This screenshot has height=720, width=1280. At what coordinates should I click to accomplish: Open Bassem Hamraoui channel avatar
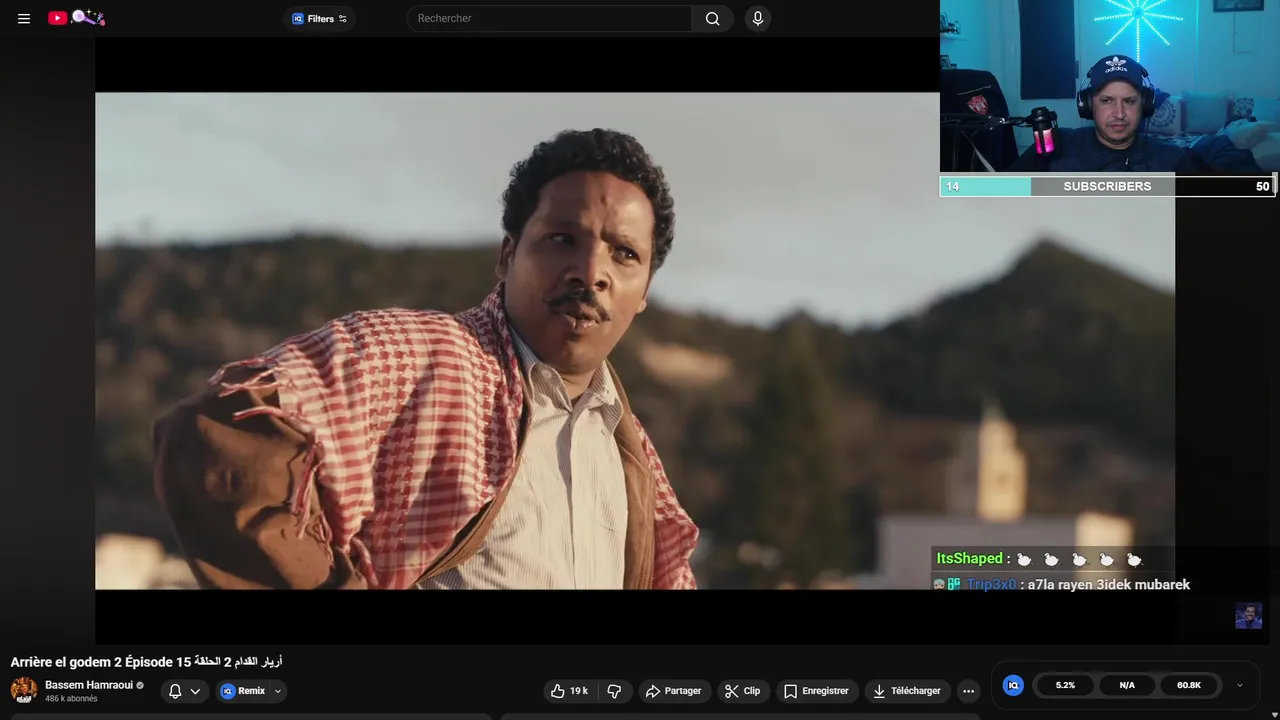pyautogui.click(x=24, y=690)
